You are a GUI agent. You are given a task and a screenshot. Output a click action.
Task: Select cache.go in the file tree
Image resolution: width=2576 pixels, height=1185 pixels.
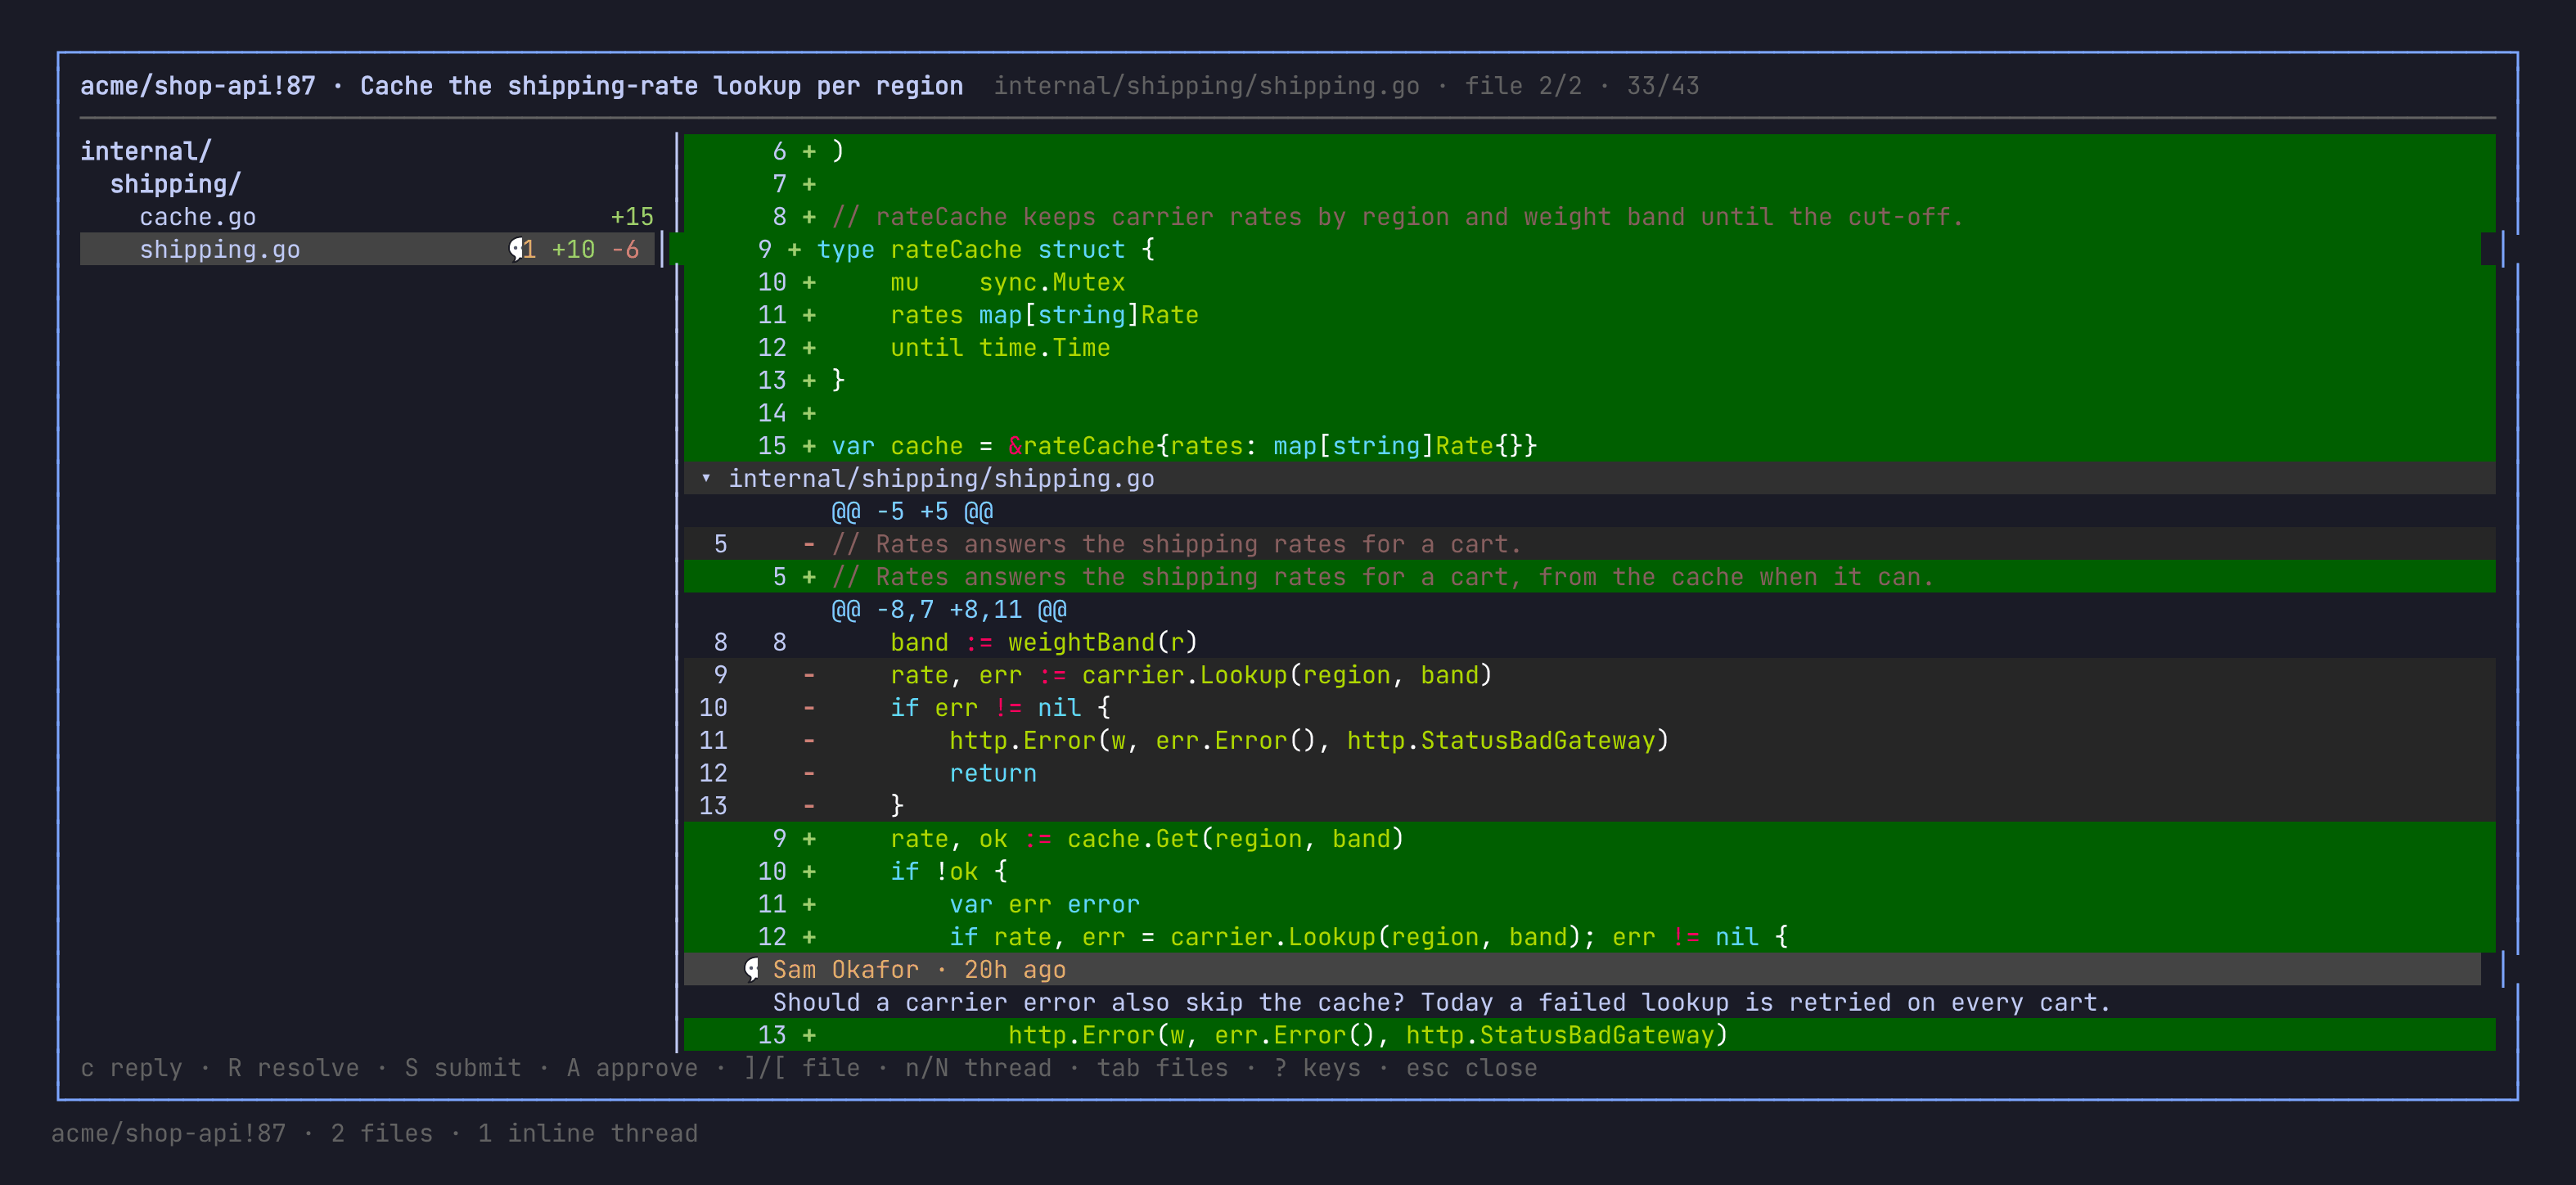tap(367, 217)
